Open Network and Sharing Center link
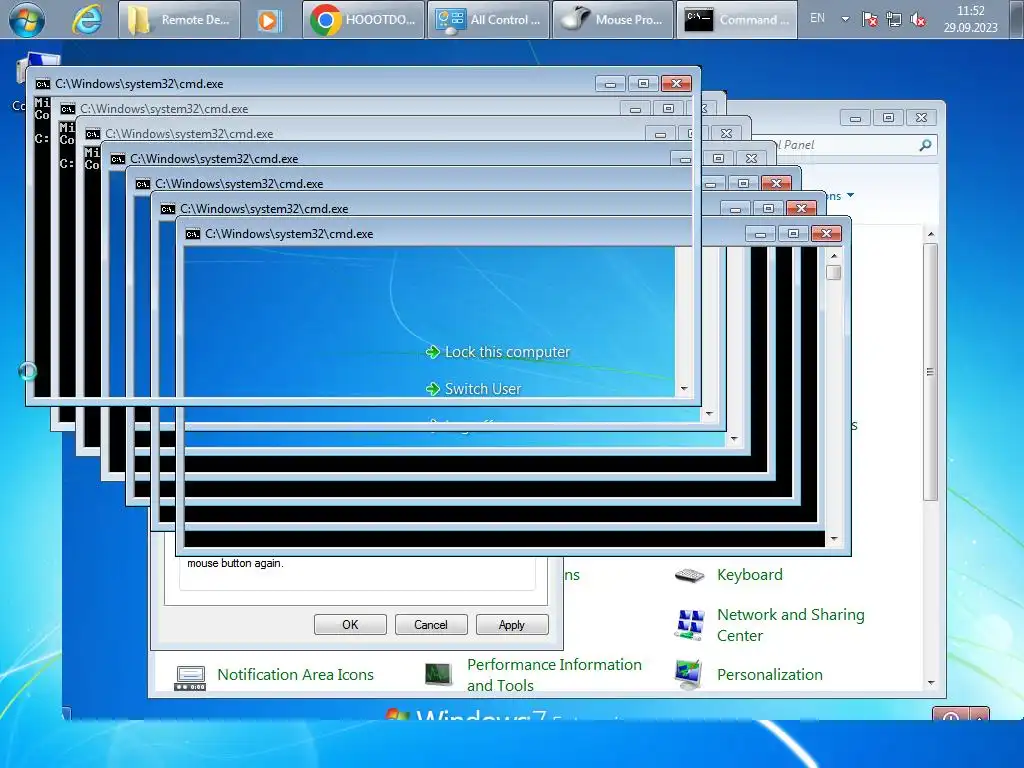The image size is (1024, 768). [790, 625]
